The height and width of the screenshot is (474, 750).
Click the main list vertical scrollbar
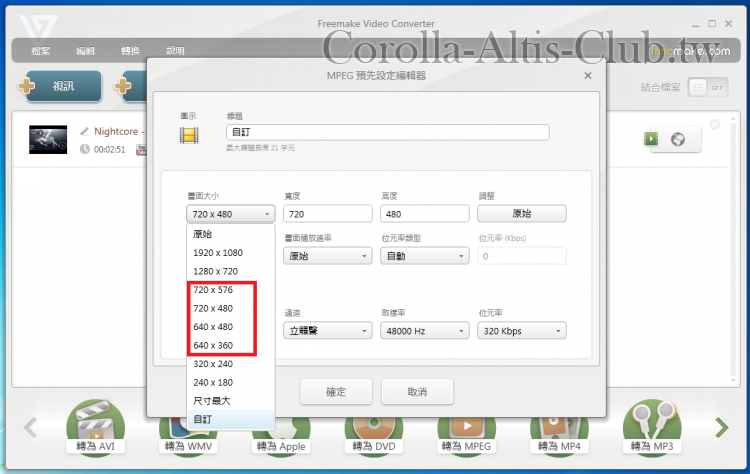coord(733,249)
